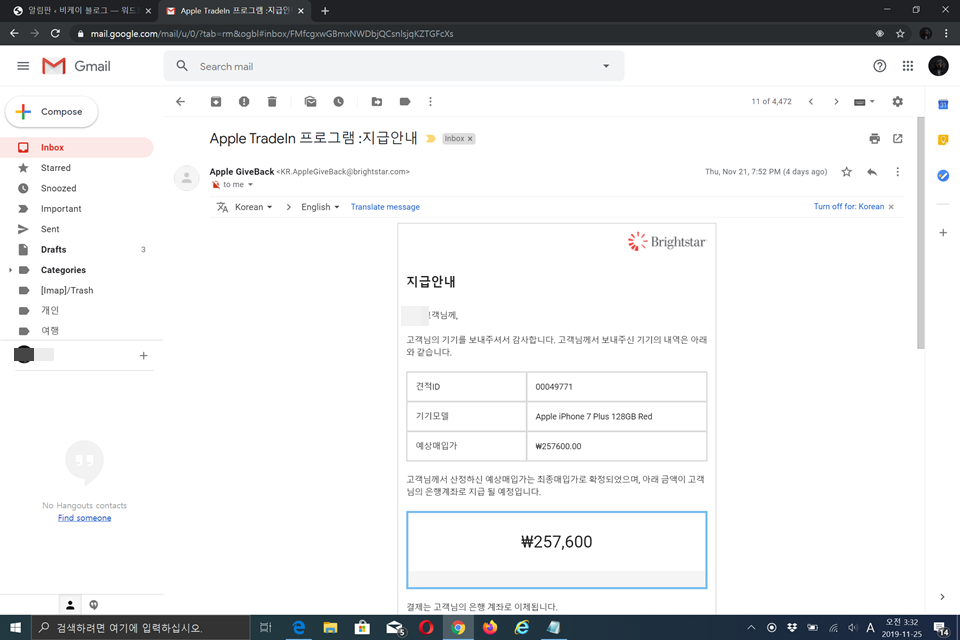This screenshot has height=640, width=960.
Task: Move email to a folder
Action: pos(377,102)
